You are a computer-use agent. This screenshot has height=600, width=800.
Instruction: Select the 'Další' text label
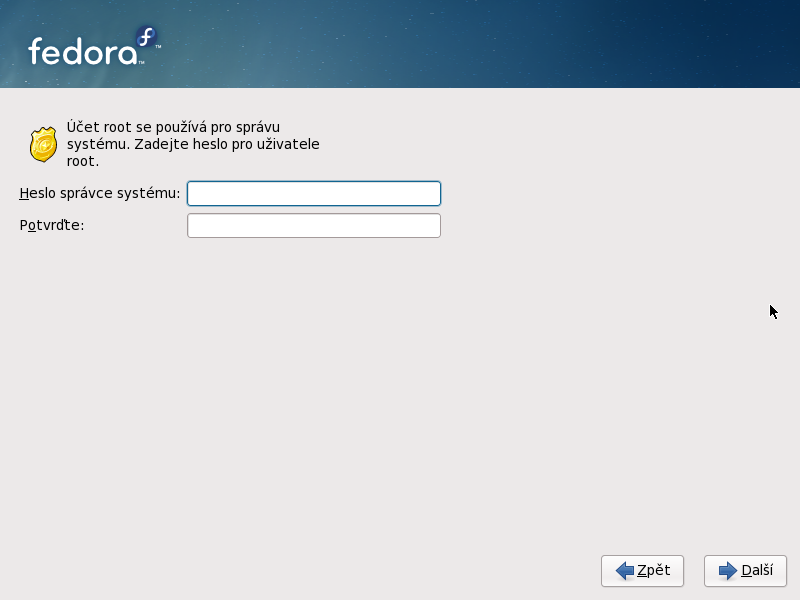coord(757,570)
